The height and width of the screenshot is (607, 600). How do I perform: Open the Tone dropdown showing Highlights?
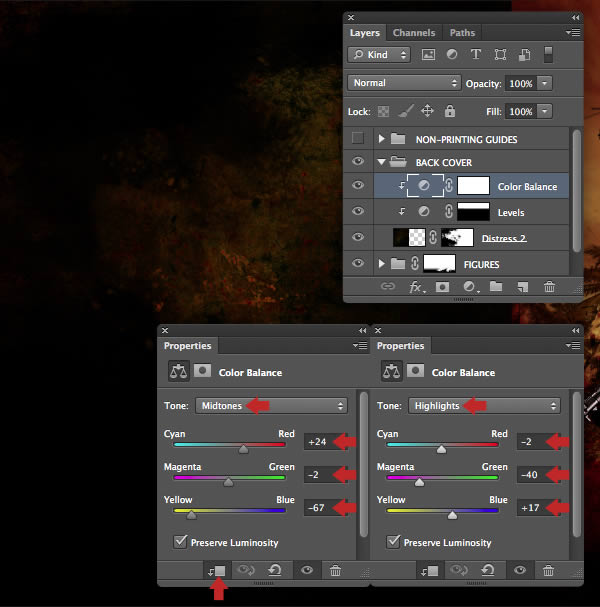[484, 406]
